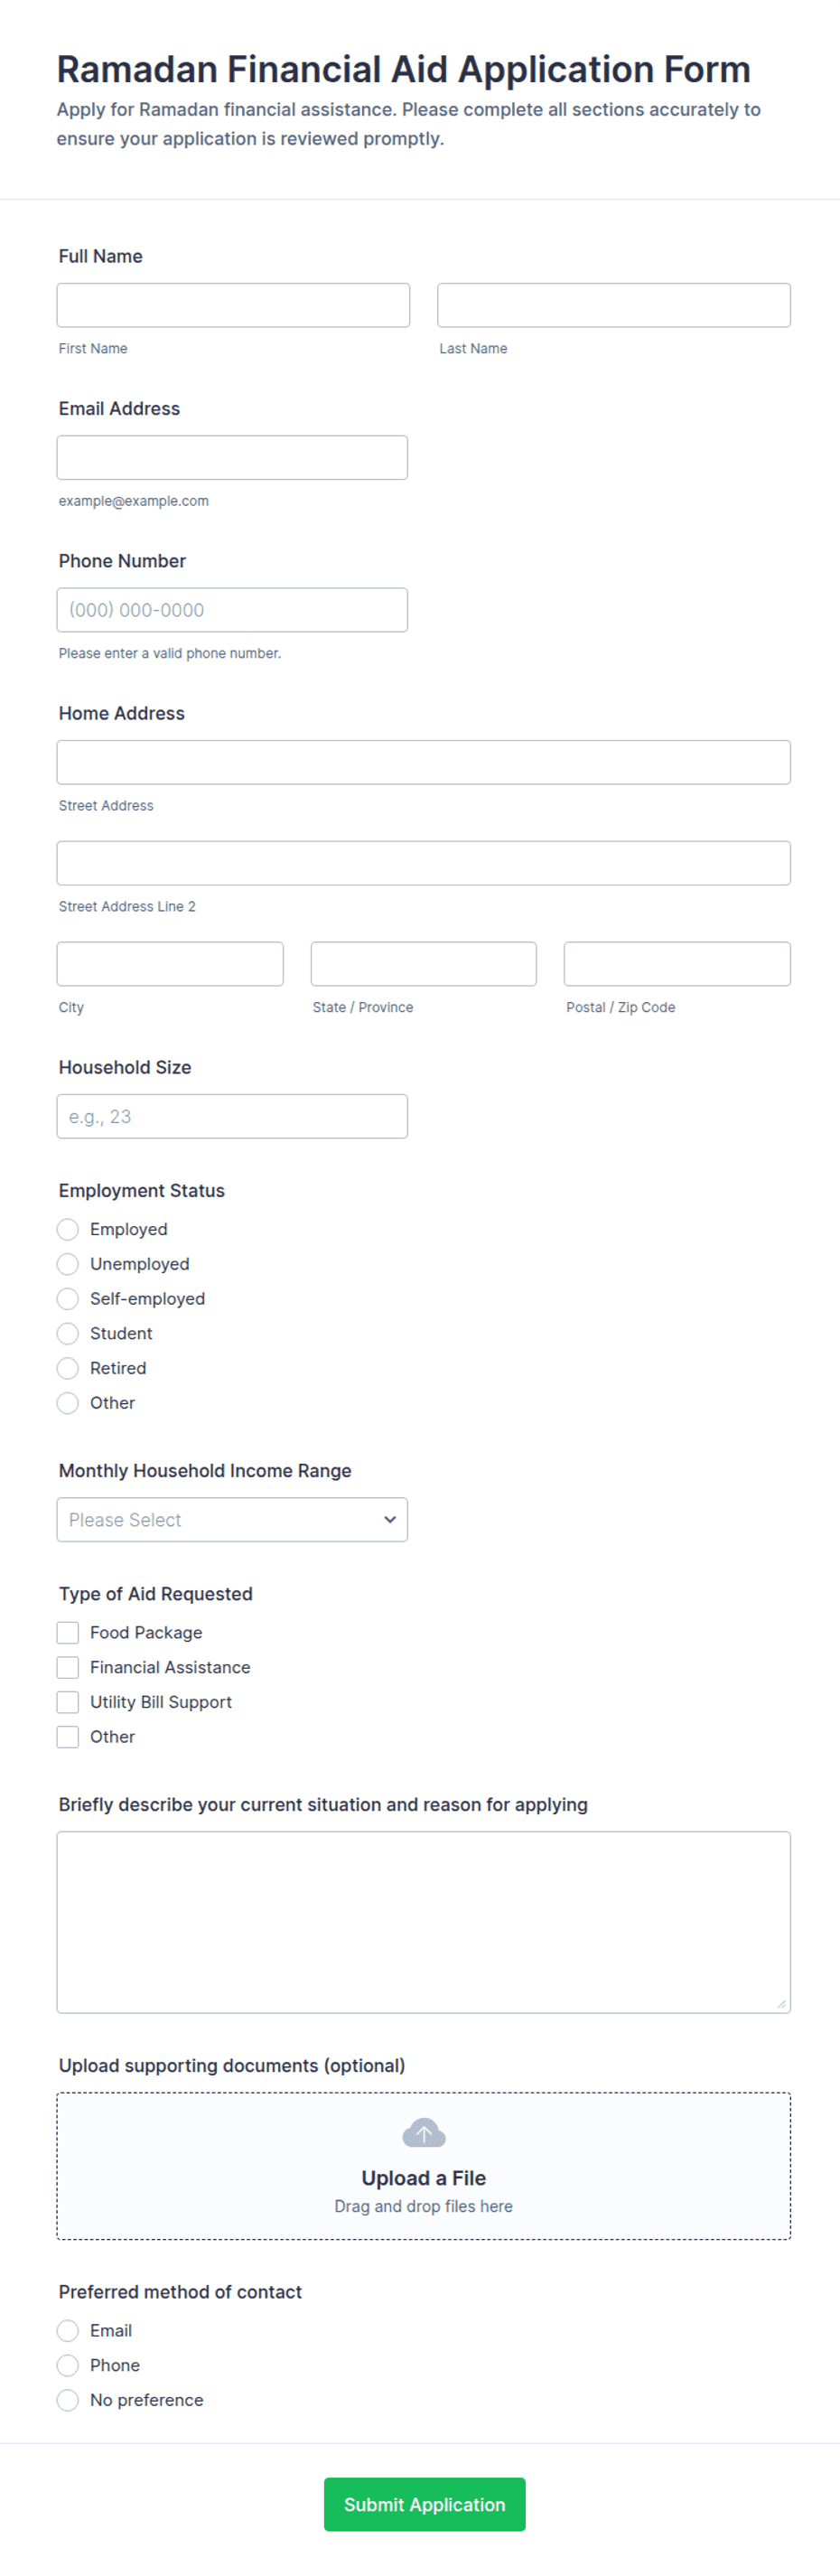Click the Postal / Zip Code field
The image size is (840, 2576).
[x=677, y=964]
